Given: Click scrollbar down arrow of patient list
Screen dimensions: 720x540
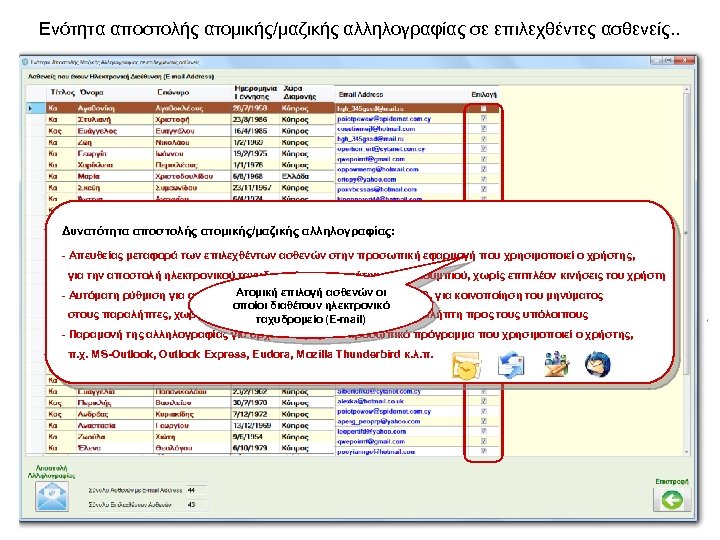Looking at the screenshot, I should (686, 452).
